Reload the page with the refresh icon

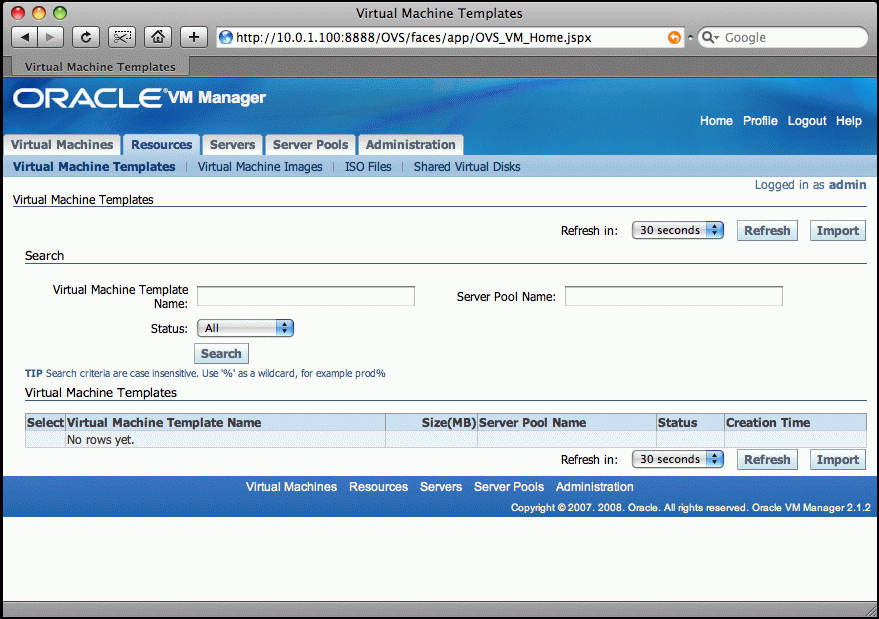pos(86,37)
